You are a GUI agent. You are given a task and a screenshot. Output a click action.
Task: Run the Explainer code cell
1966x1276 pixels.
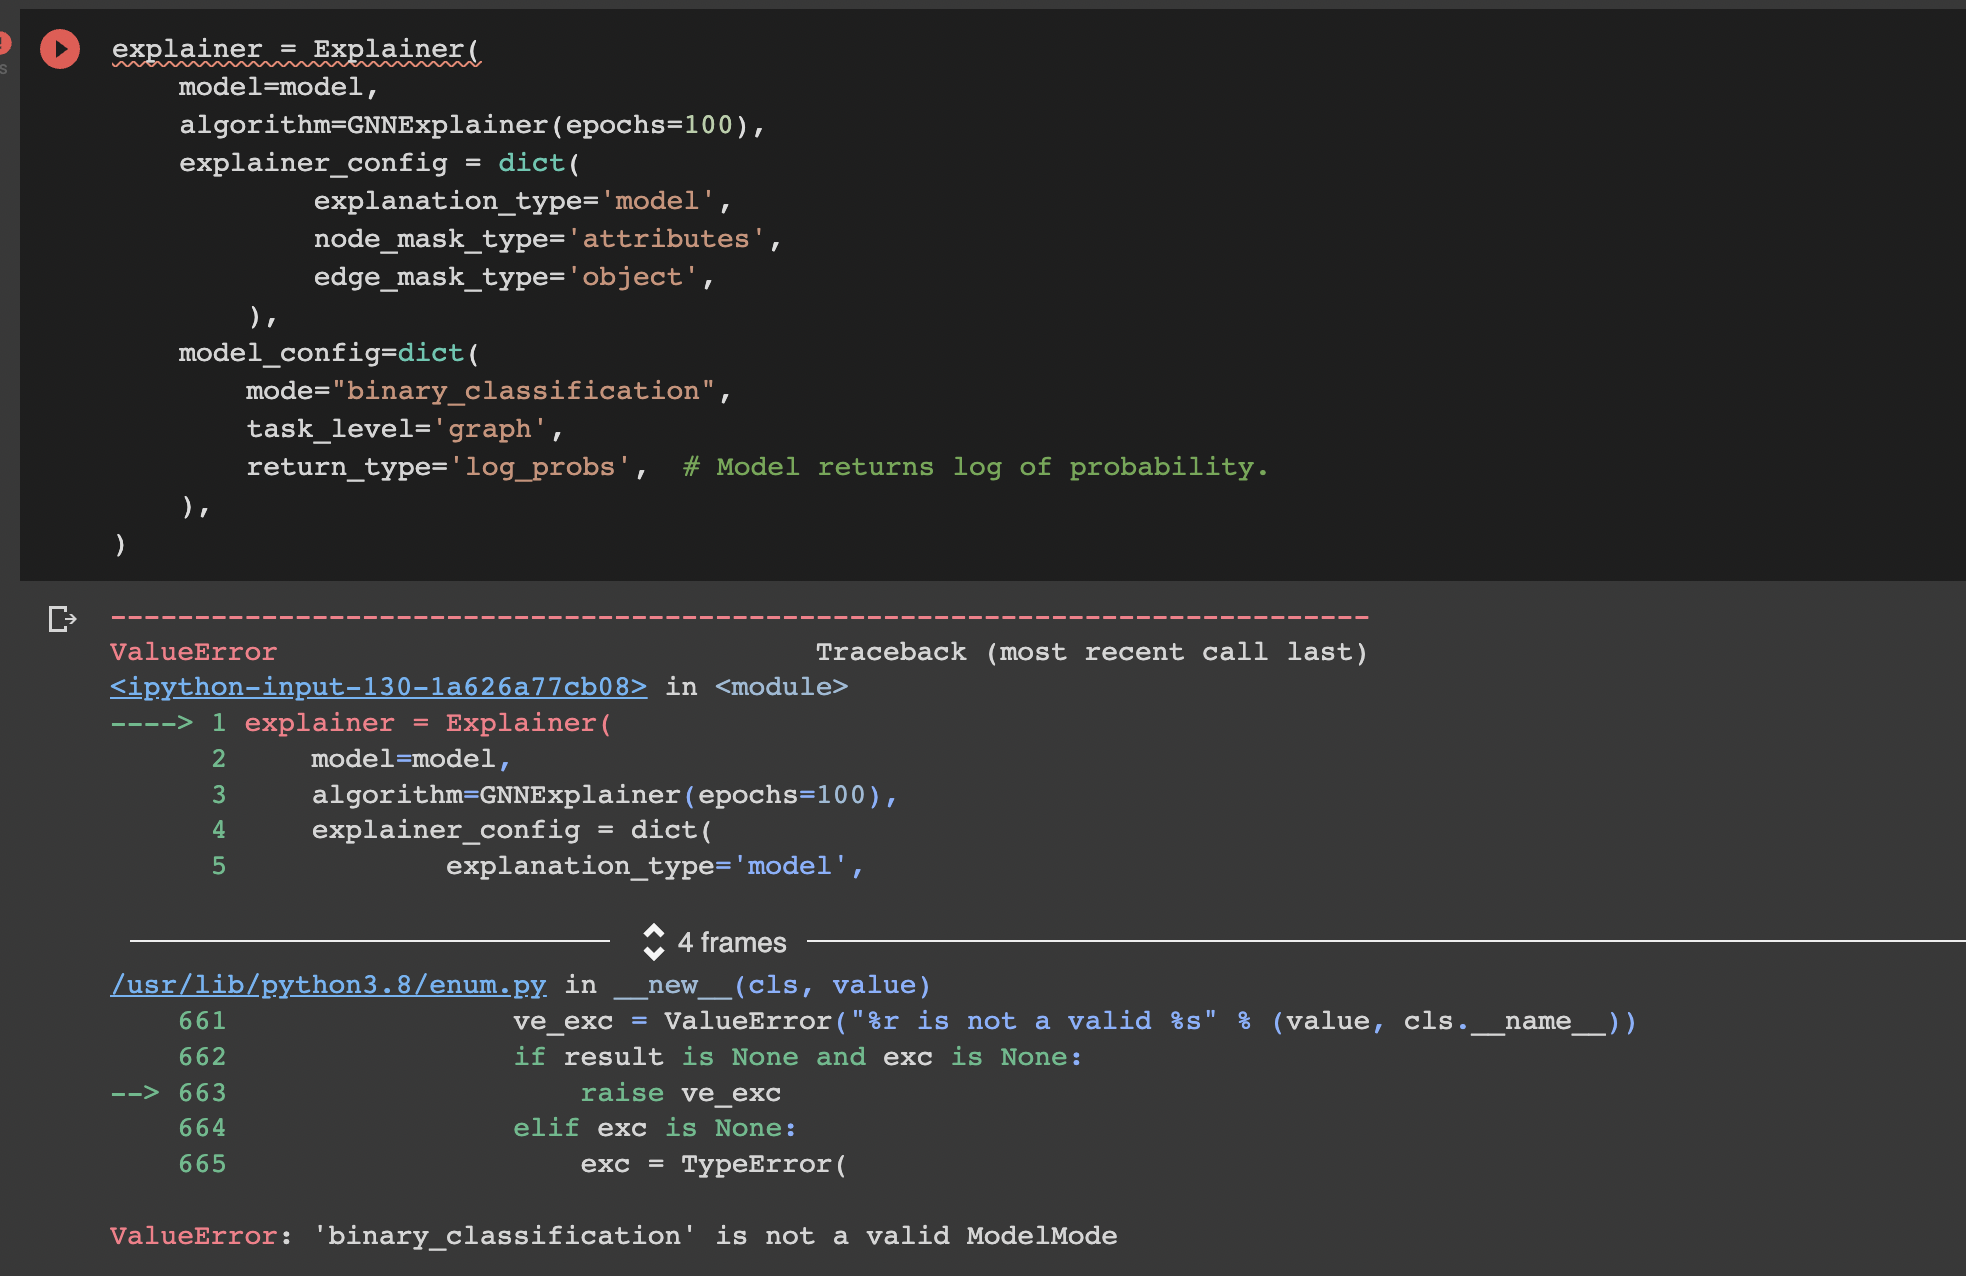pos(60,49)
